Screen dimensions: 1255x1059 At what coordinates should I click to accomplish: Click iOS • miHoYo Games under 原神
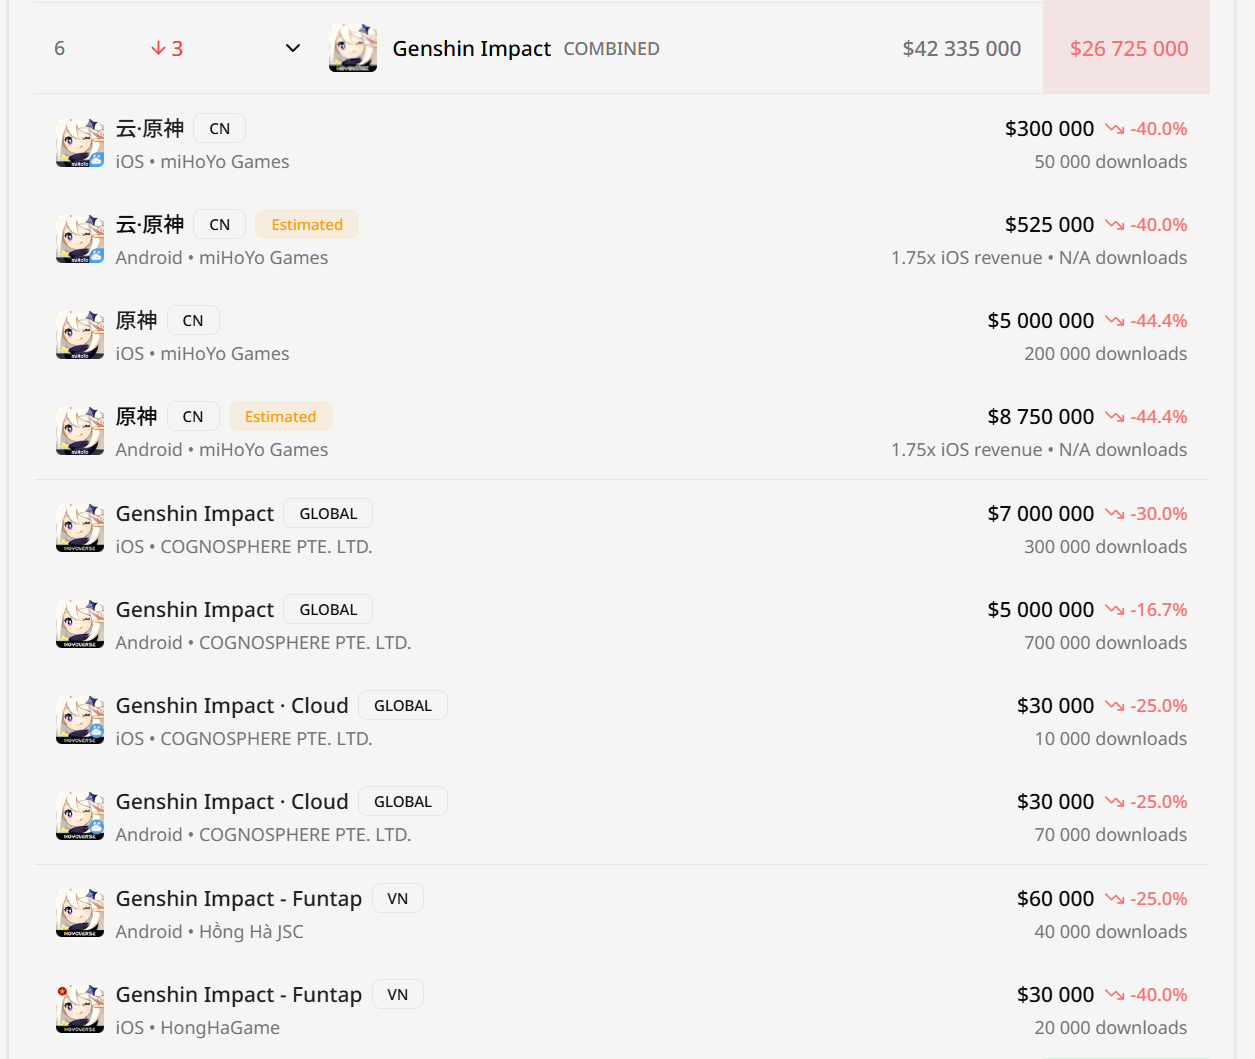(203, 353)
